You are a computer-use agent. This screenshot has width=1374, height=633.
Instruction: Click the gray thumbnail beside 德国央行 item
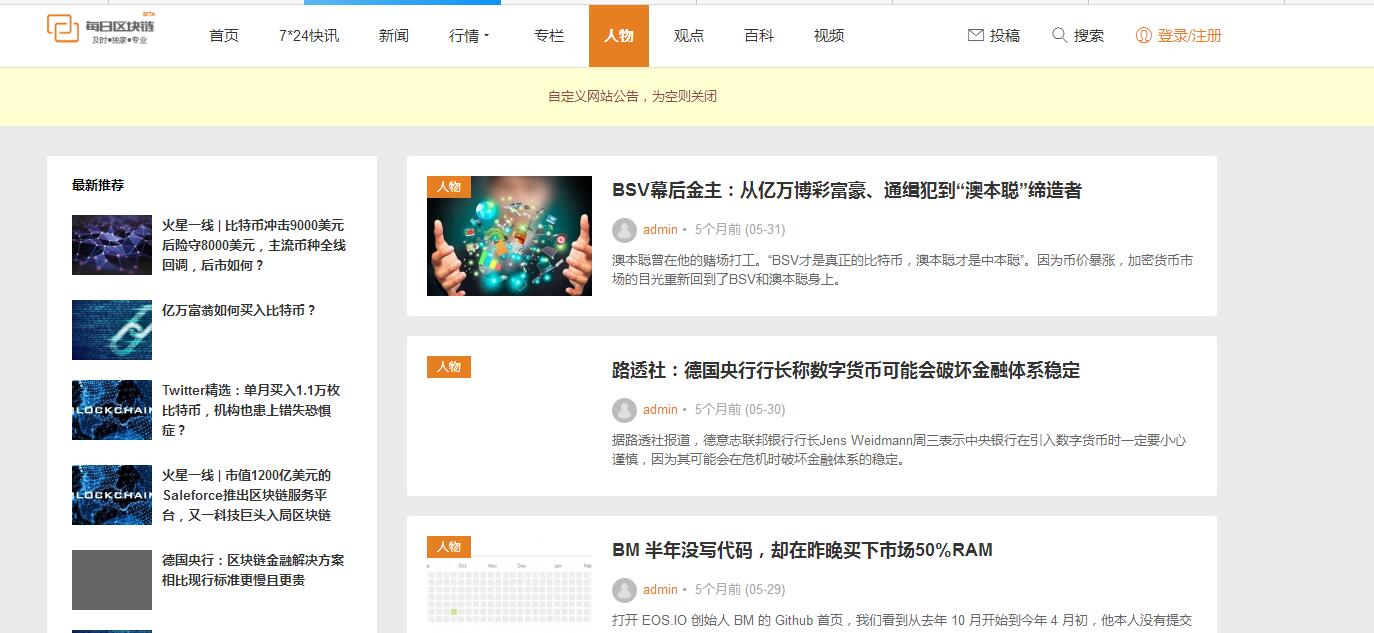(x=112, y=580)
